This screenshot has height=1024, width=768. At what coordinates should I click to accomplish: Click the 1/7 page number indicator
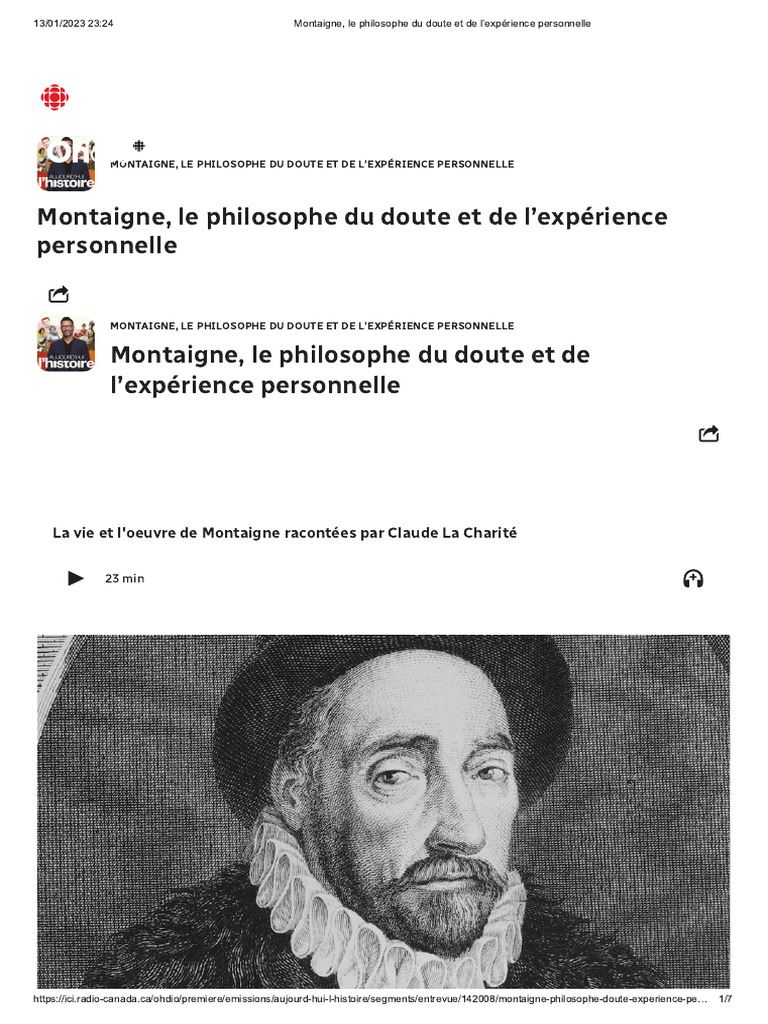coord(726,999)
